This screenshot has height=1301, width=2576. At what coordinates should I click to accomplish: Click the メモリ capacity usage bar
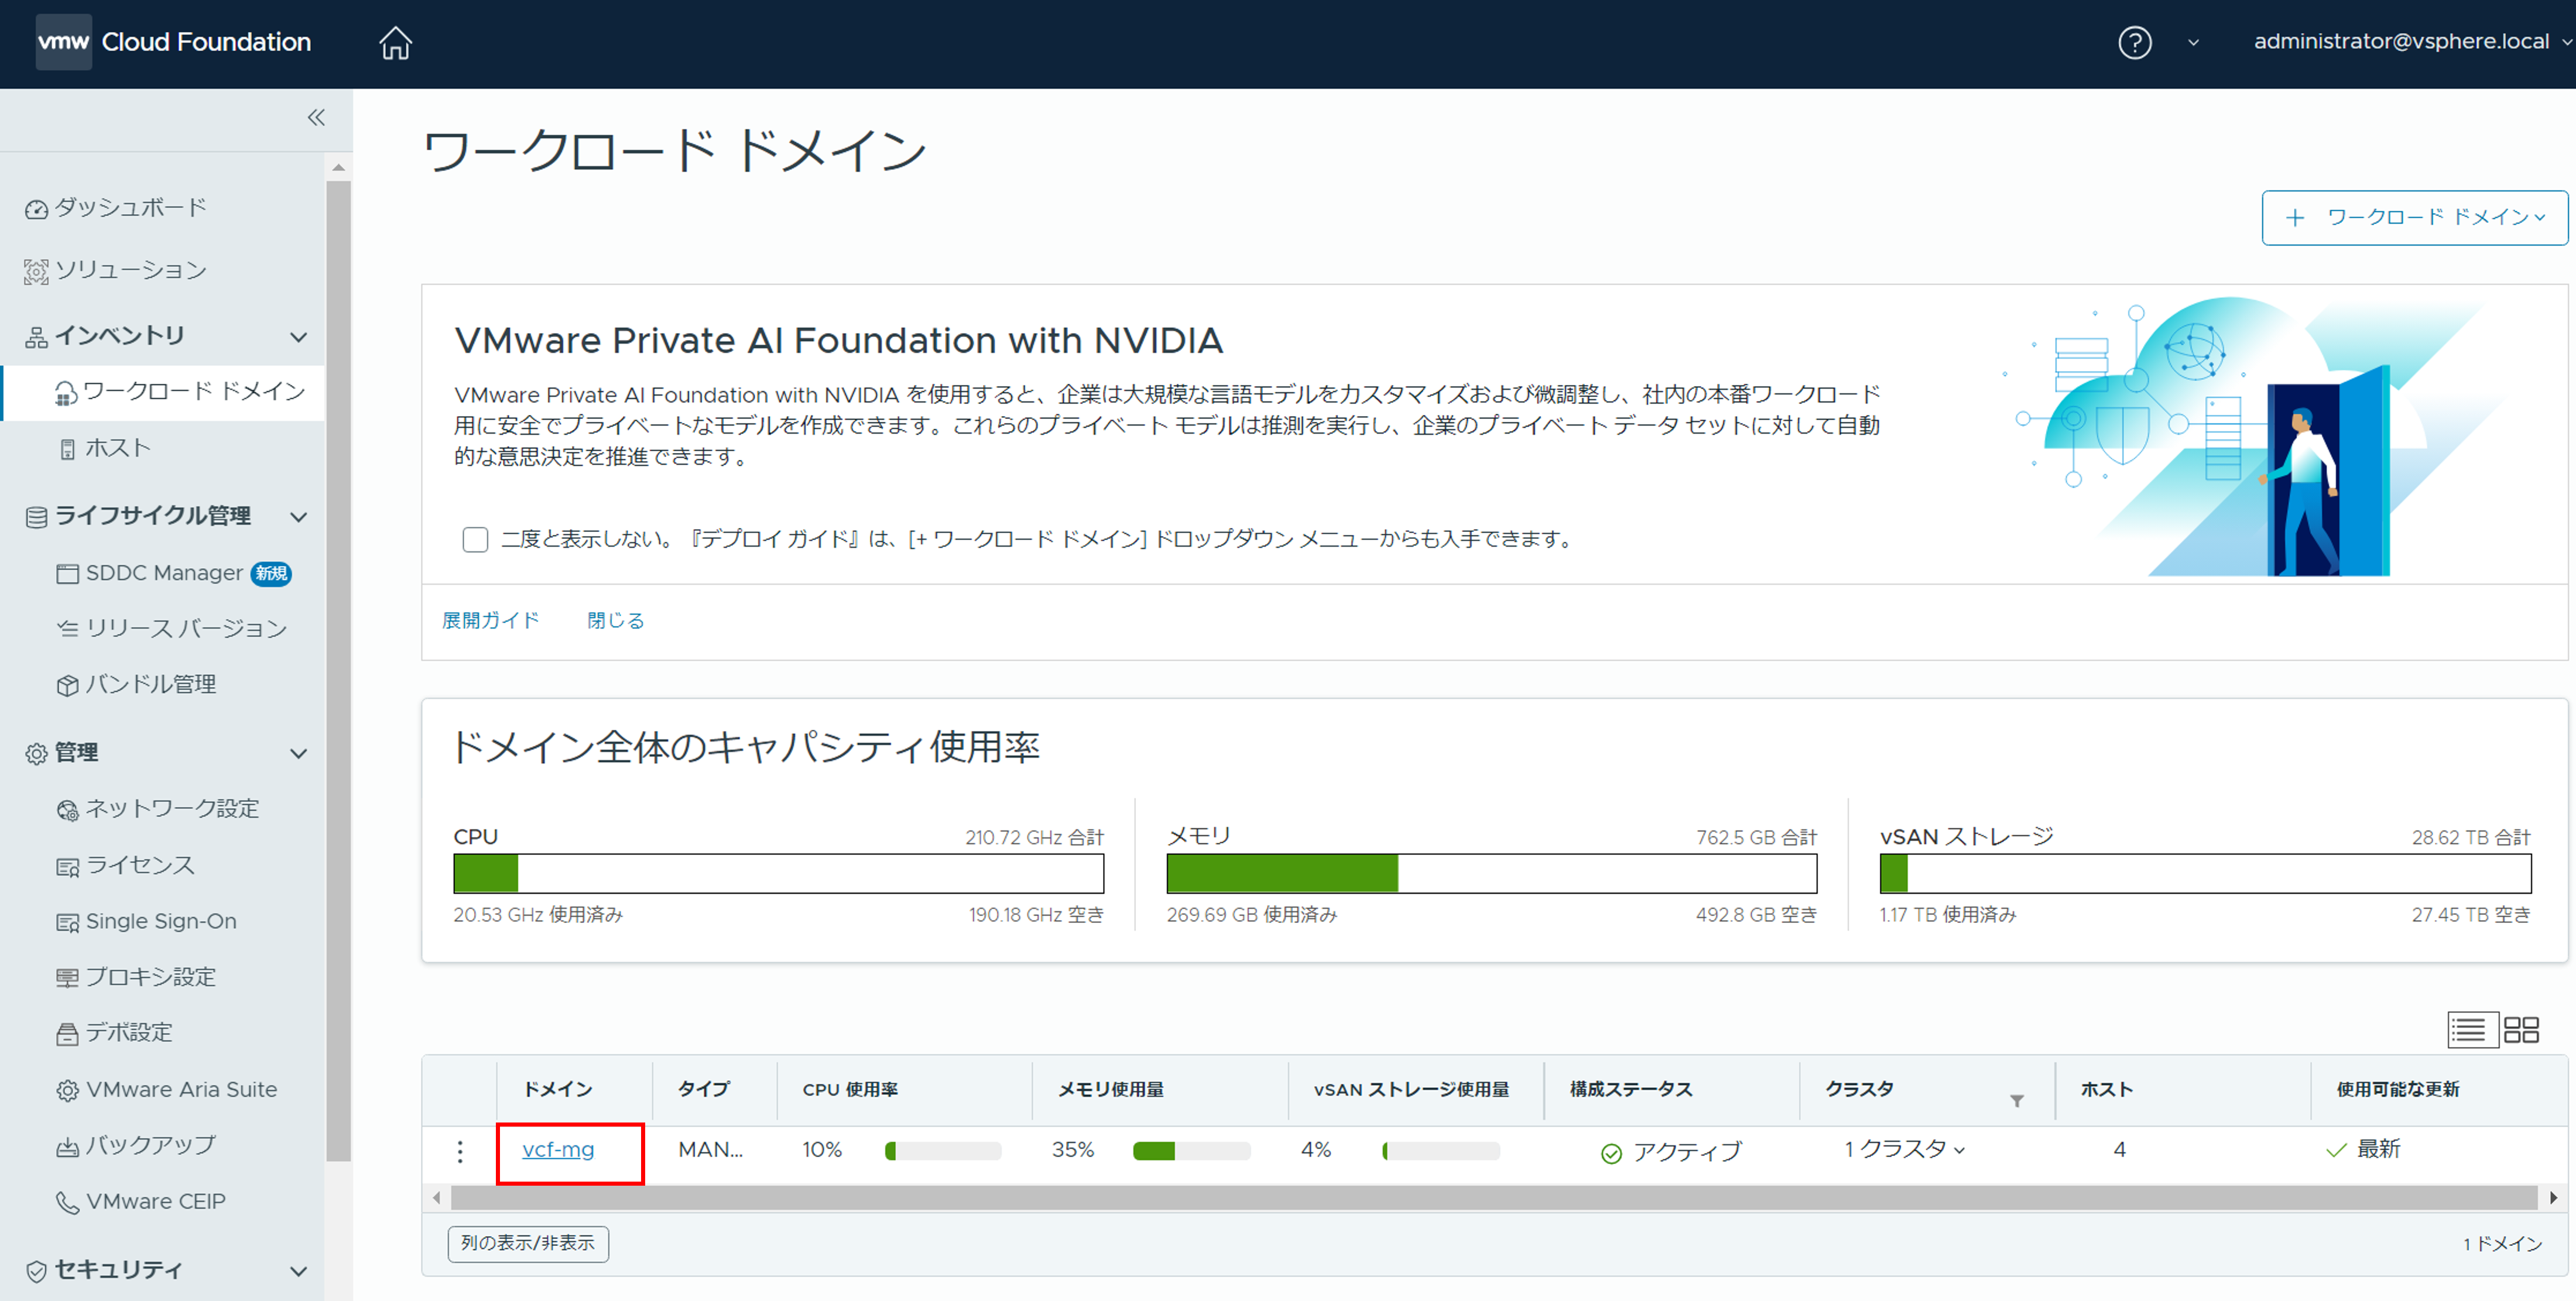click(1492, 873)
